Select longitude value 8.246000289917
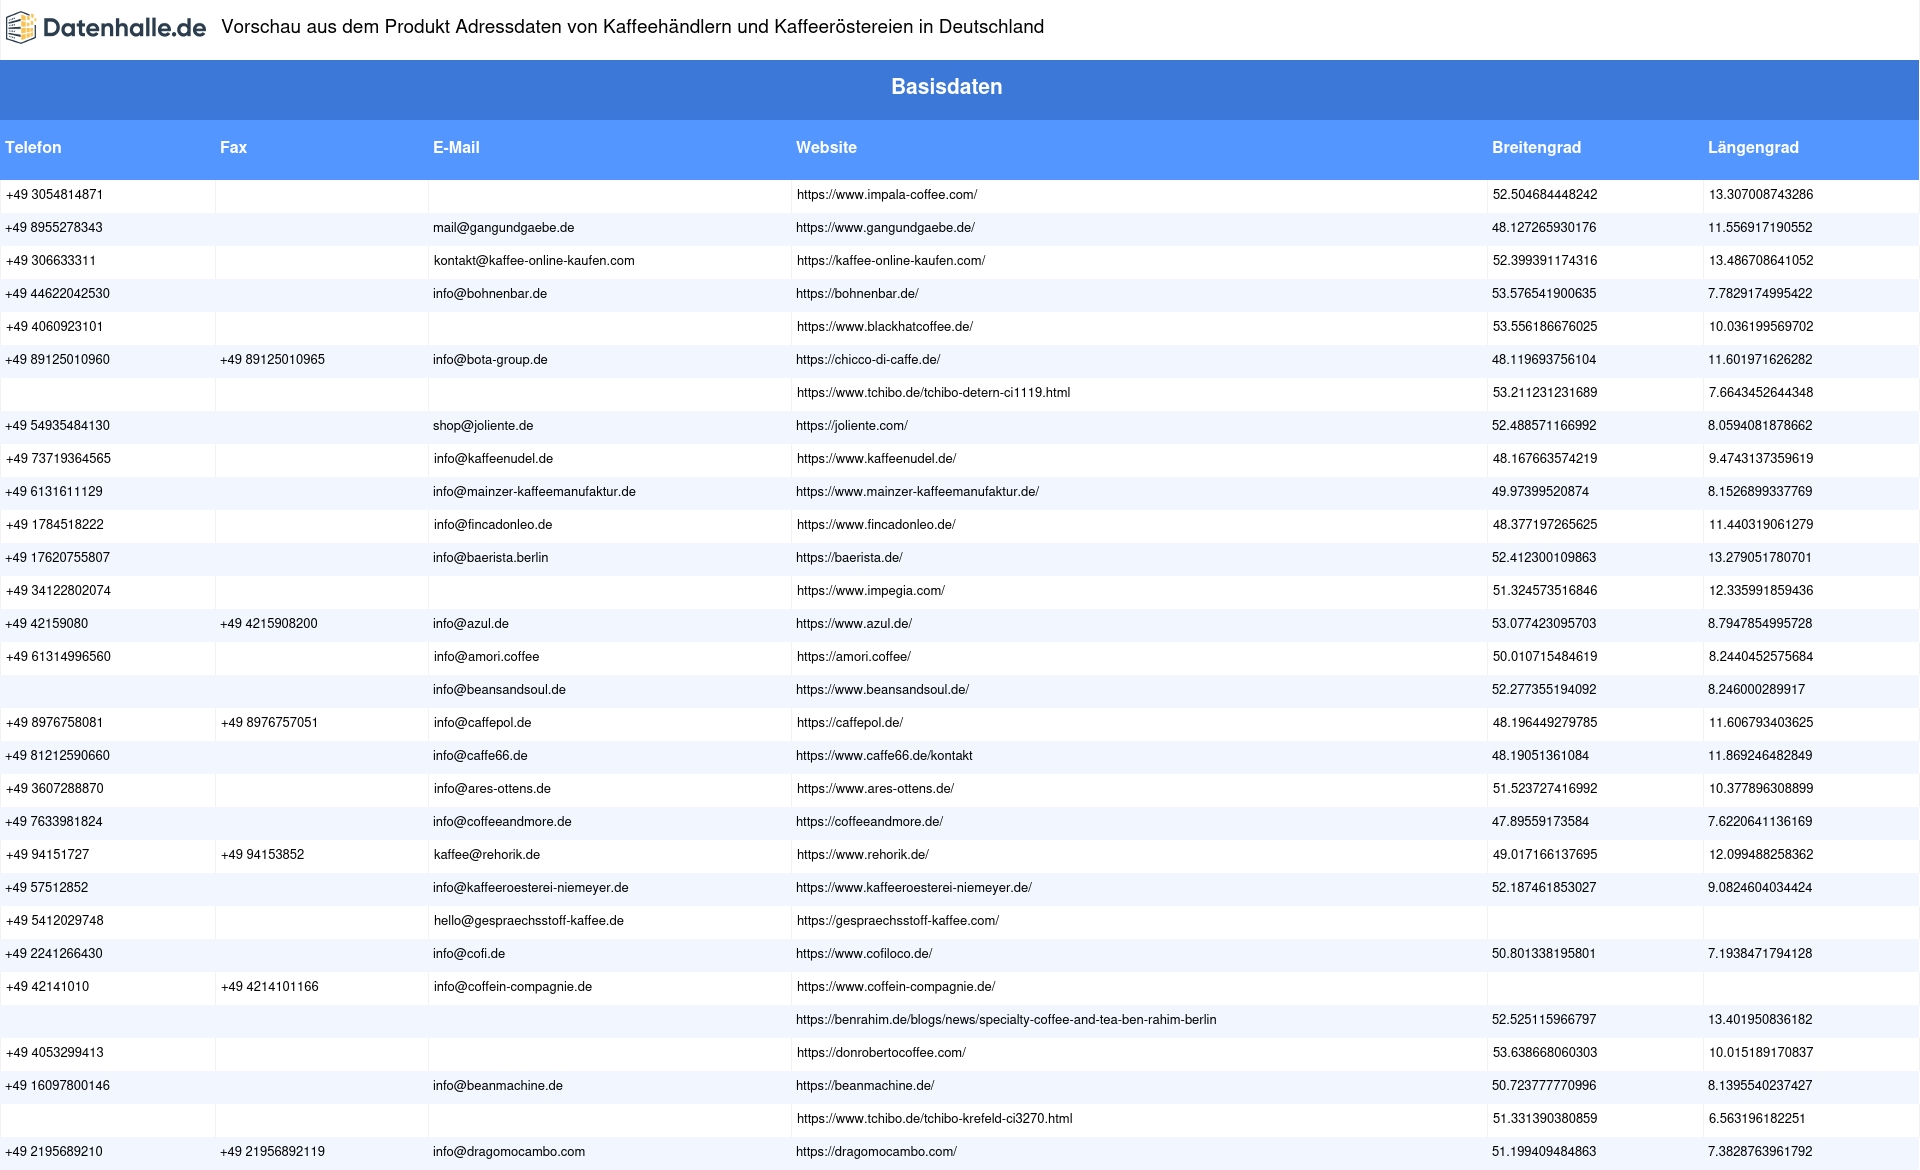1920x1170 pixels. point(1756,690)
